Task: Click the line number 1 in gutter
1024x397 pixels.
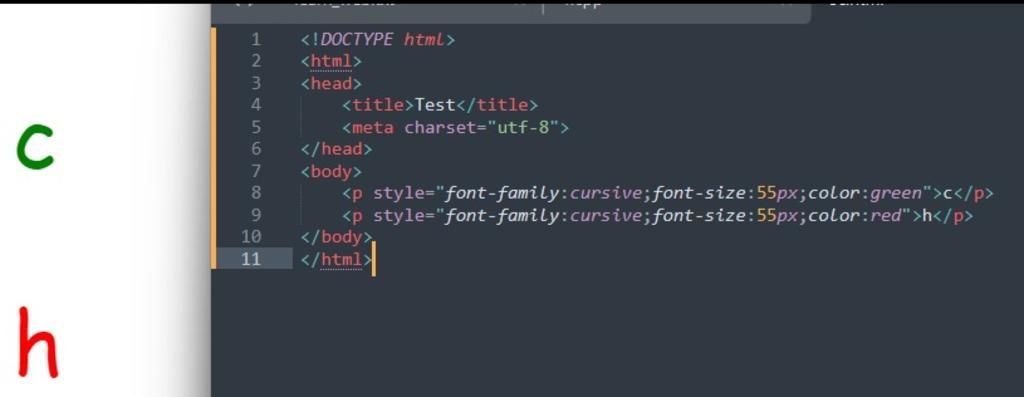Action: coord(255,40)
